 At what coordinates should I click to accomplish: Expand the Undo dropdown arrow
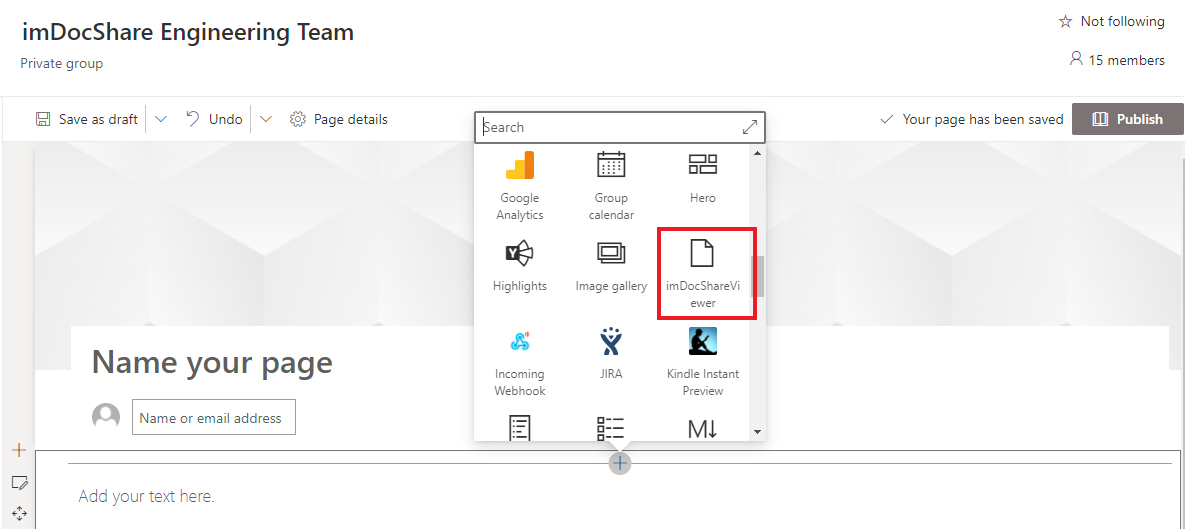coord(265,119)
